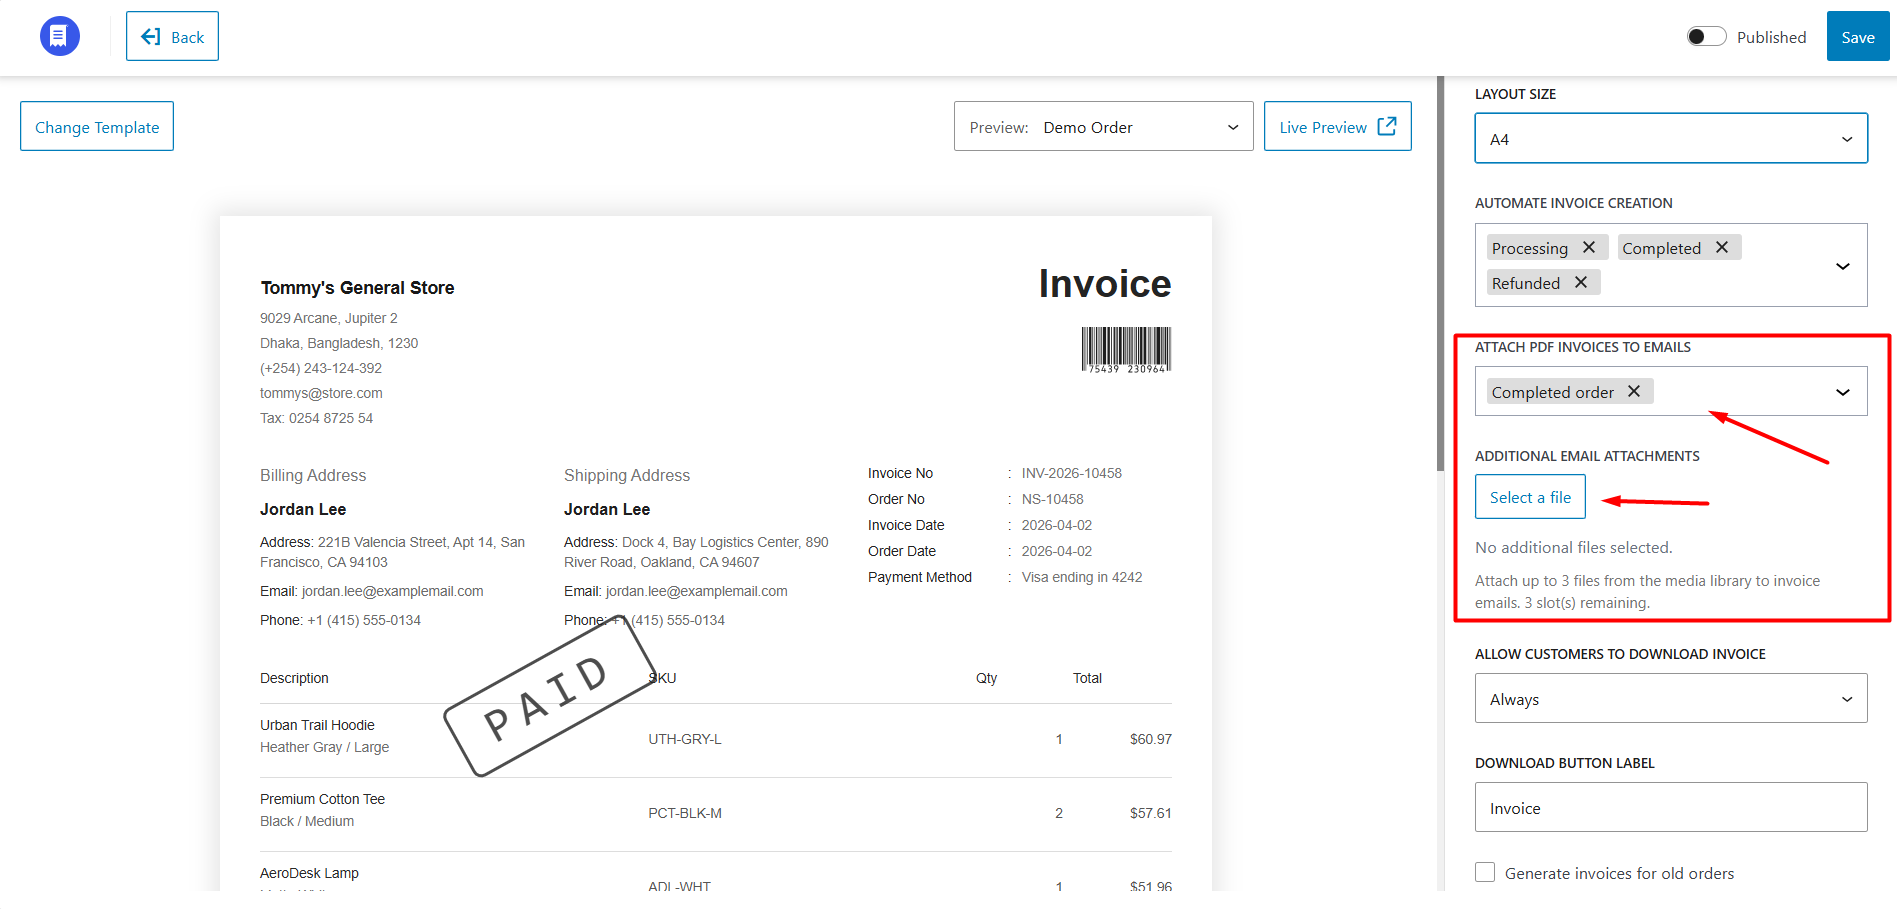Go back using the Back button
Viewport: 1897px width, 909px height.
pyautogui.click(x=172, y=36)
